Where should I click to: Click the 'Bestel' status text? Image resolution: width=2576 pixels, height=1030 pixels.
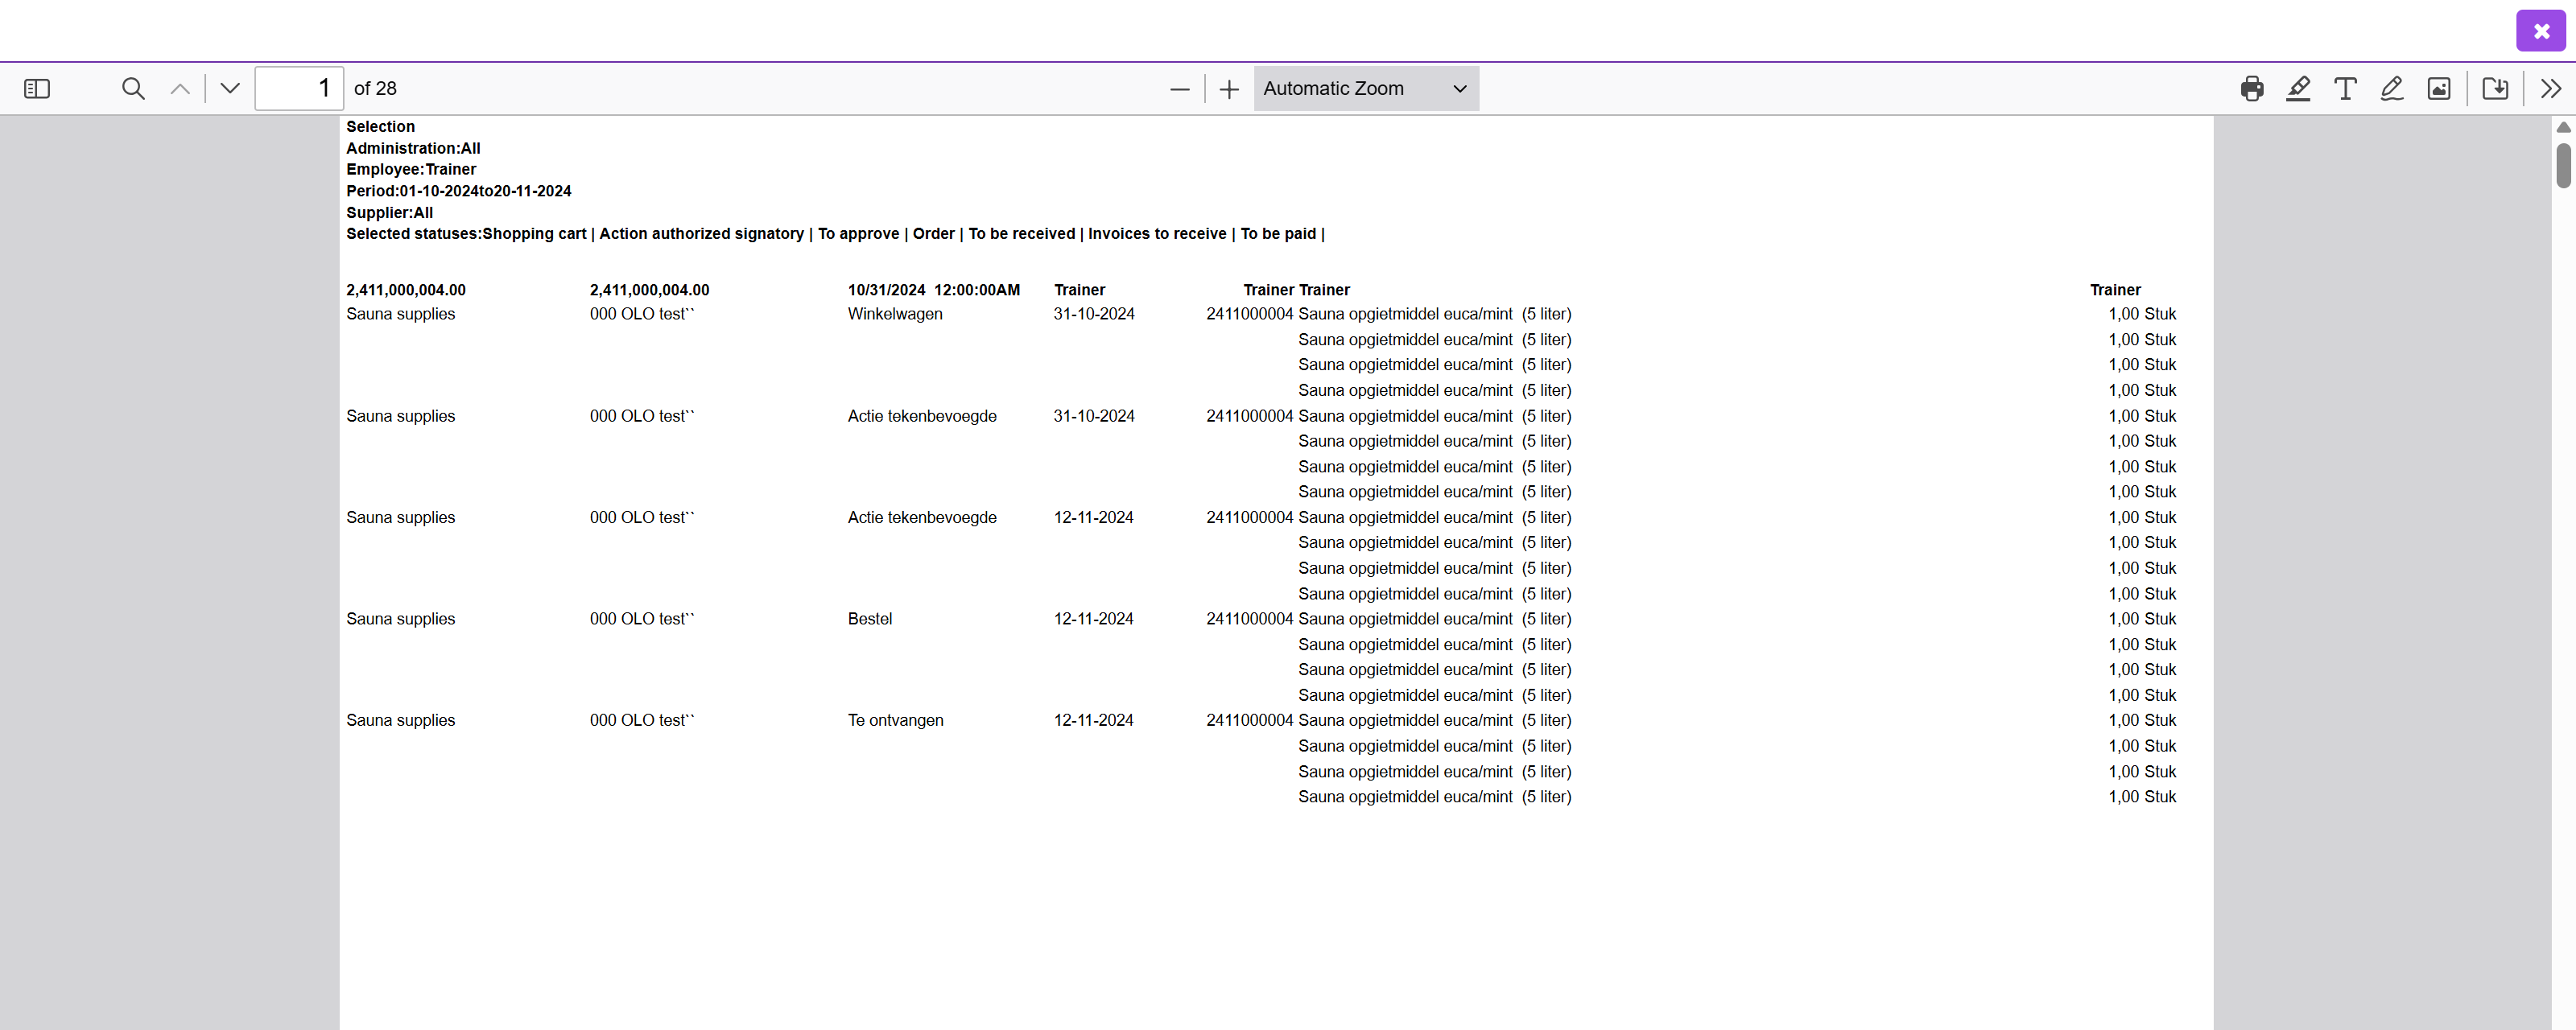870,619
